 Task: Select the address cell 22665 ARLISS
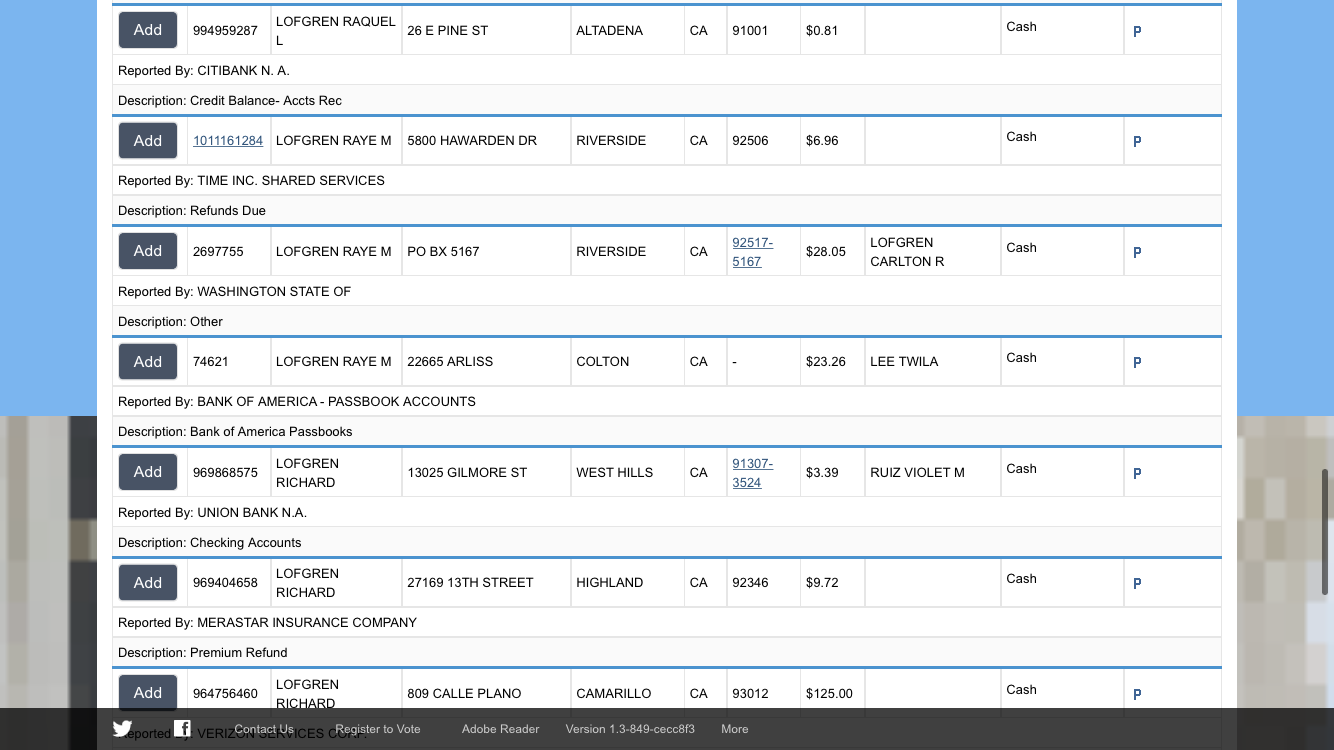point(486,362)
